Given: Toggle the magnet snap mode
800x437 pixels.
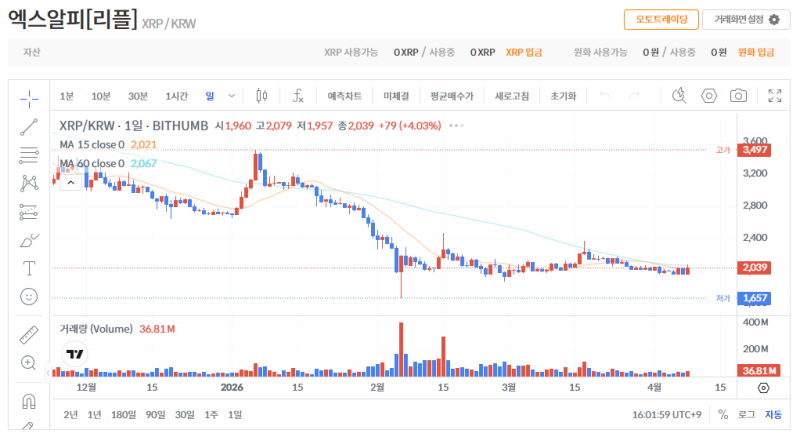Looking at the screenshot, I should [x=29, y=402].
